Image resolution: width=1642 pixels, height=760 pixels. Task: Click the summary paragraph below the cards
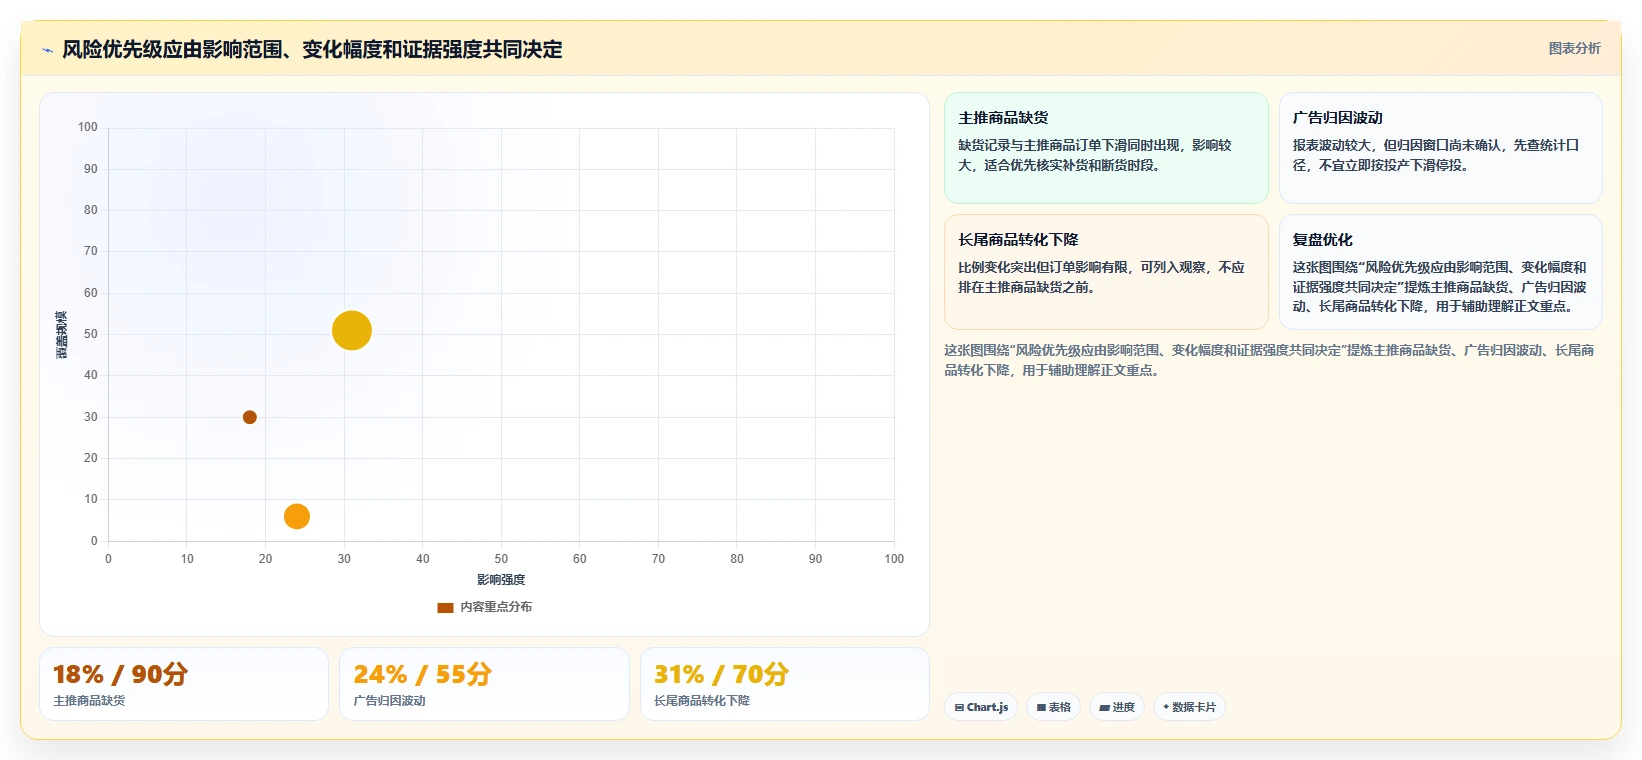coord(1269,360)
